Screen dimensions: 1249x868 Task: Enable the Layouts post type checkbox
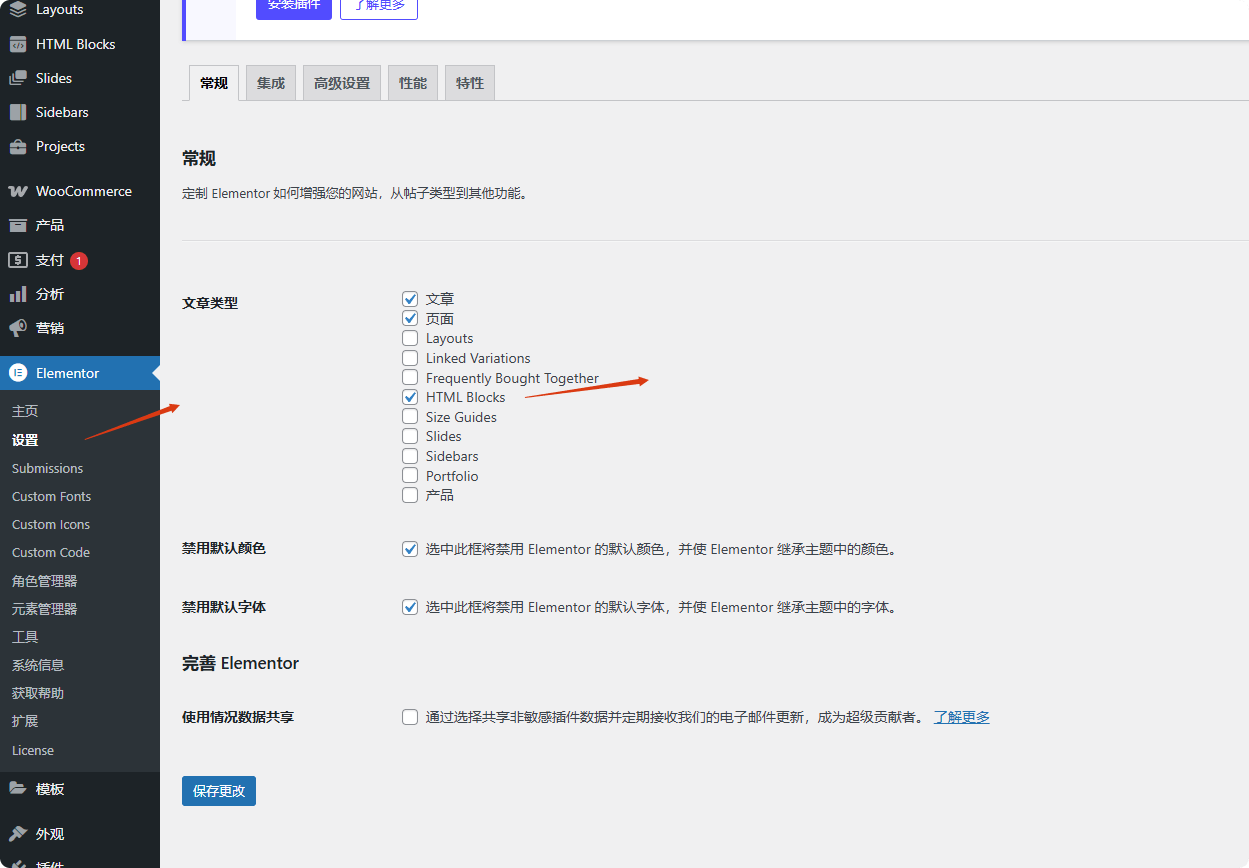click(410, 338)
